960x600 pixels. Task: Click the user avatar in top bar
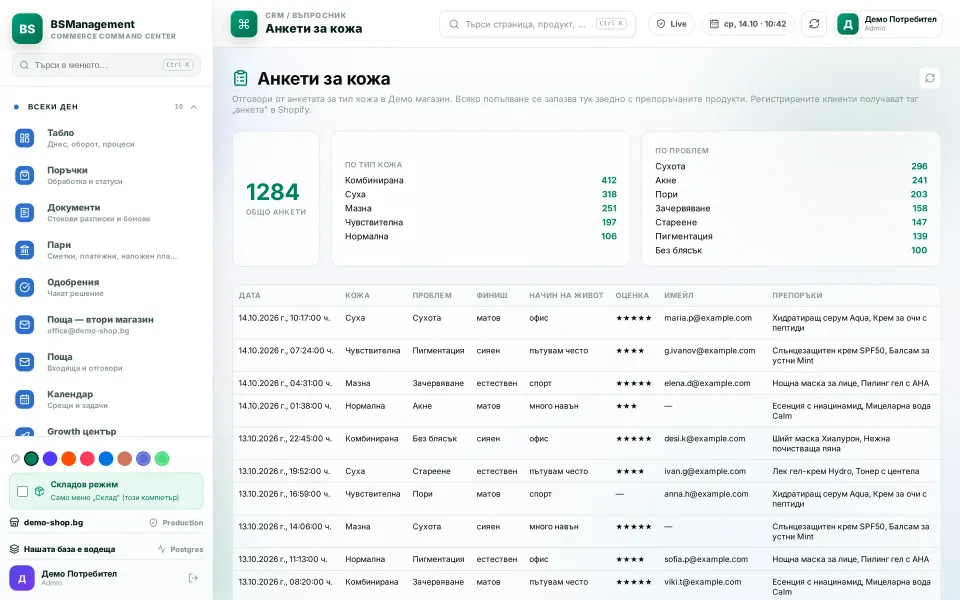tap(848, 24)
